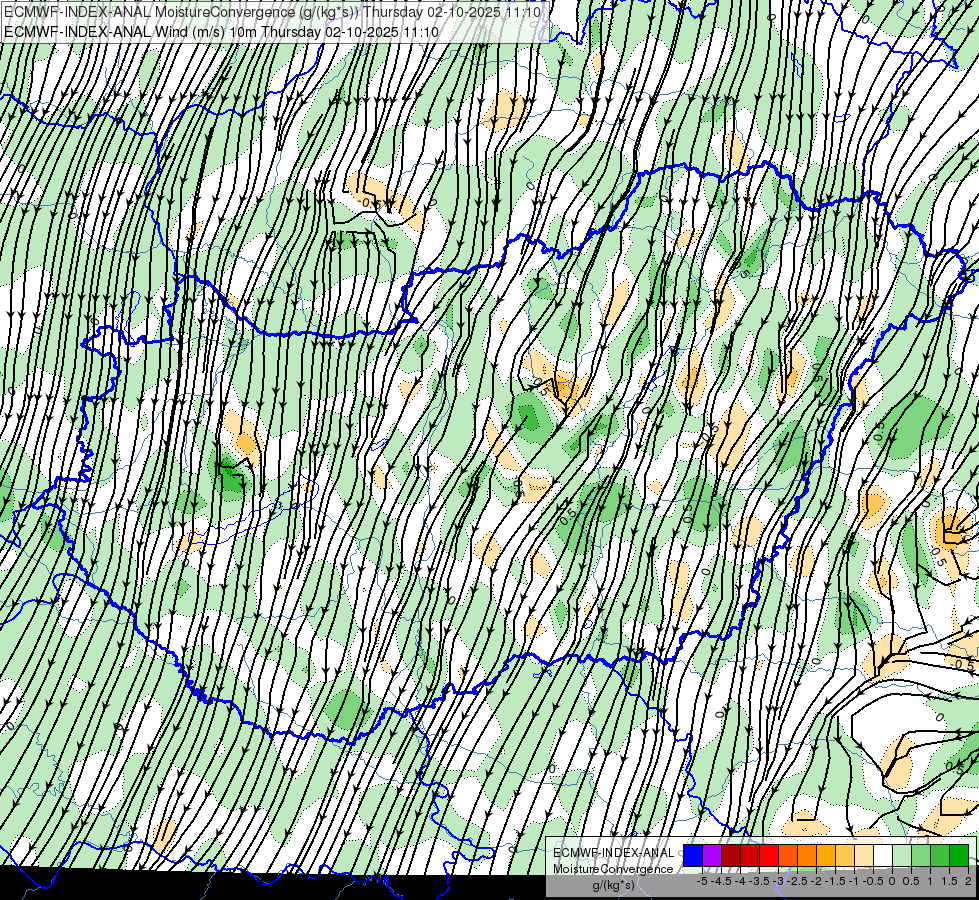This screenshot has height=900, width=979.
Task: Click the "-3" legend scale label
Action: click(779, 881)
